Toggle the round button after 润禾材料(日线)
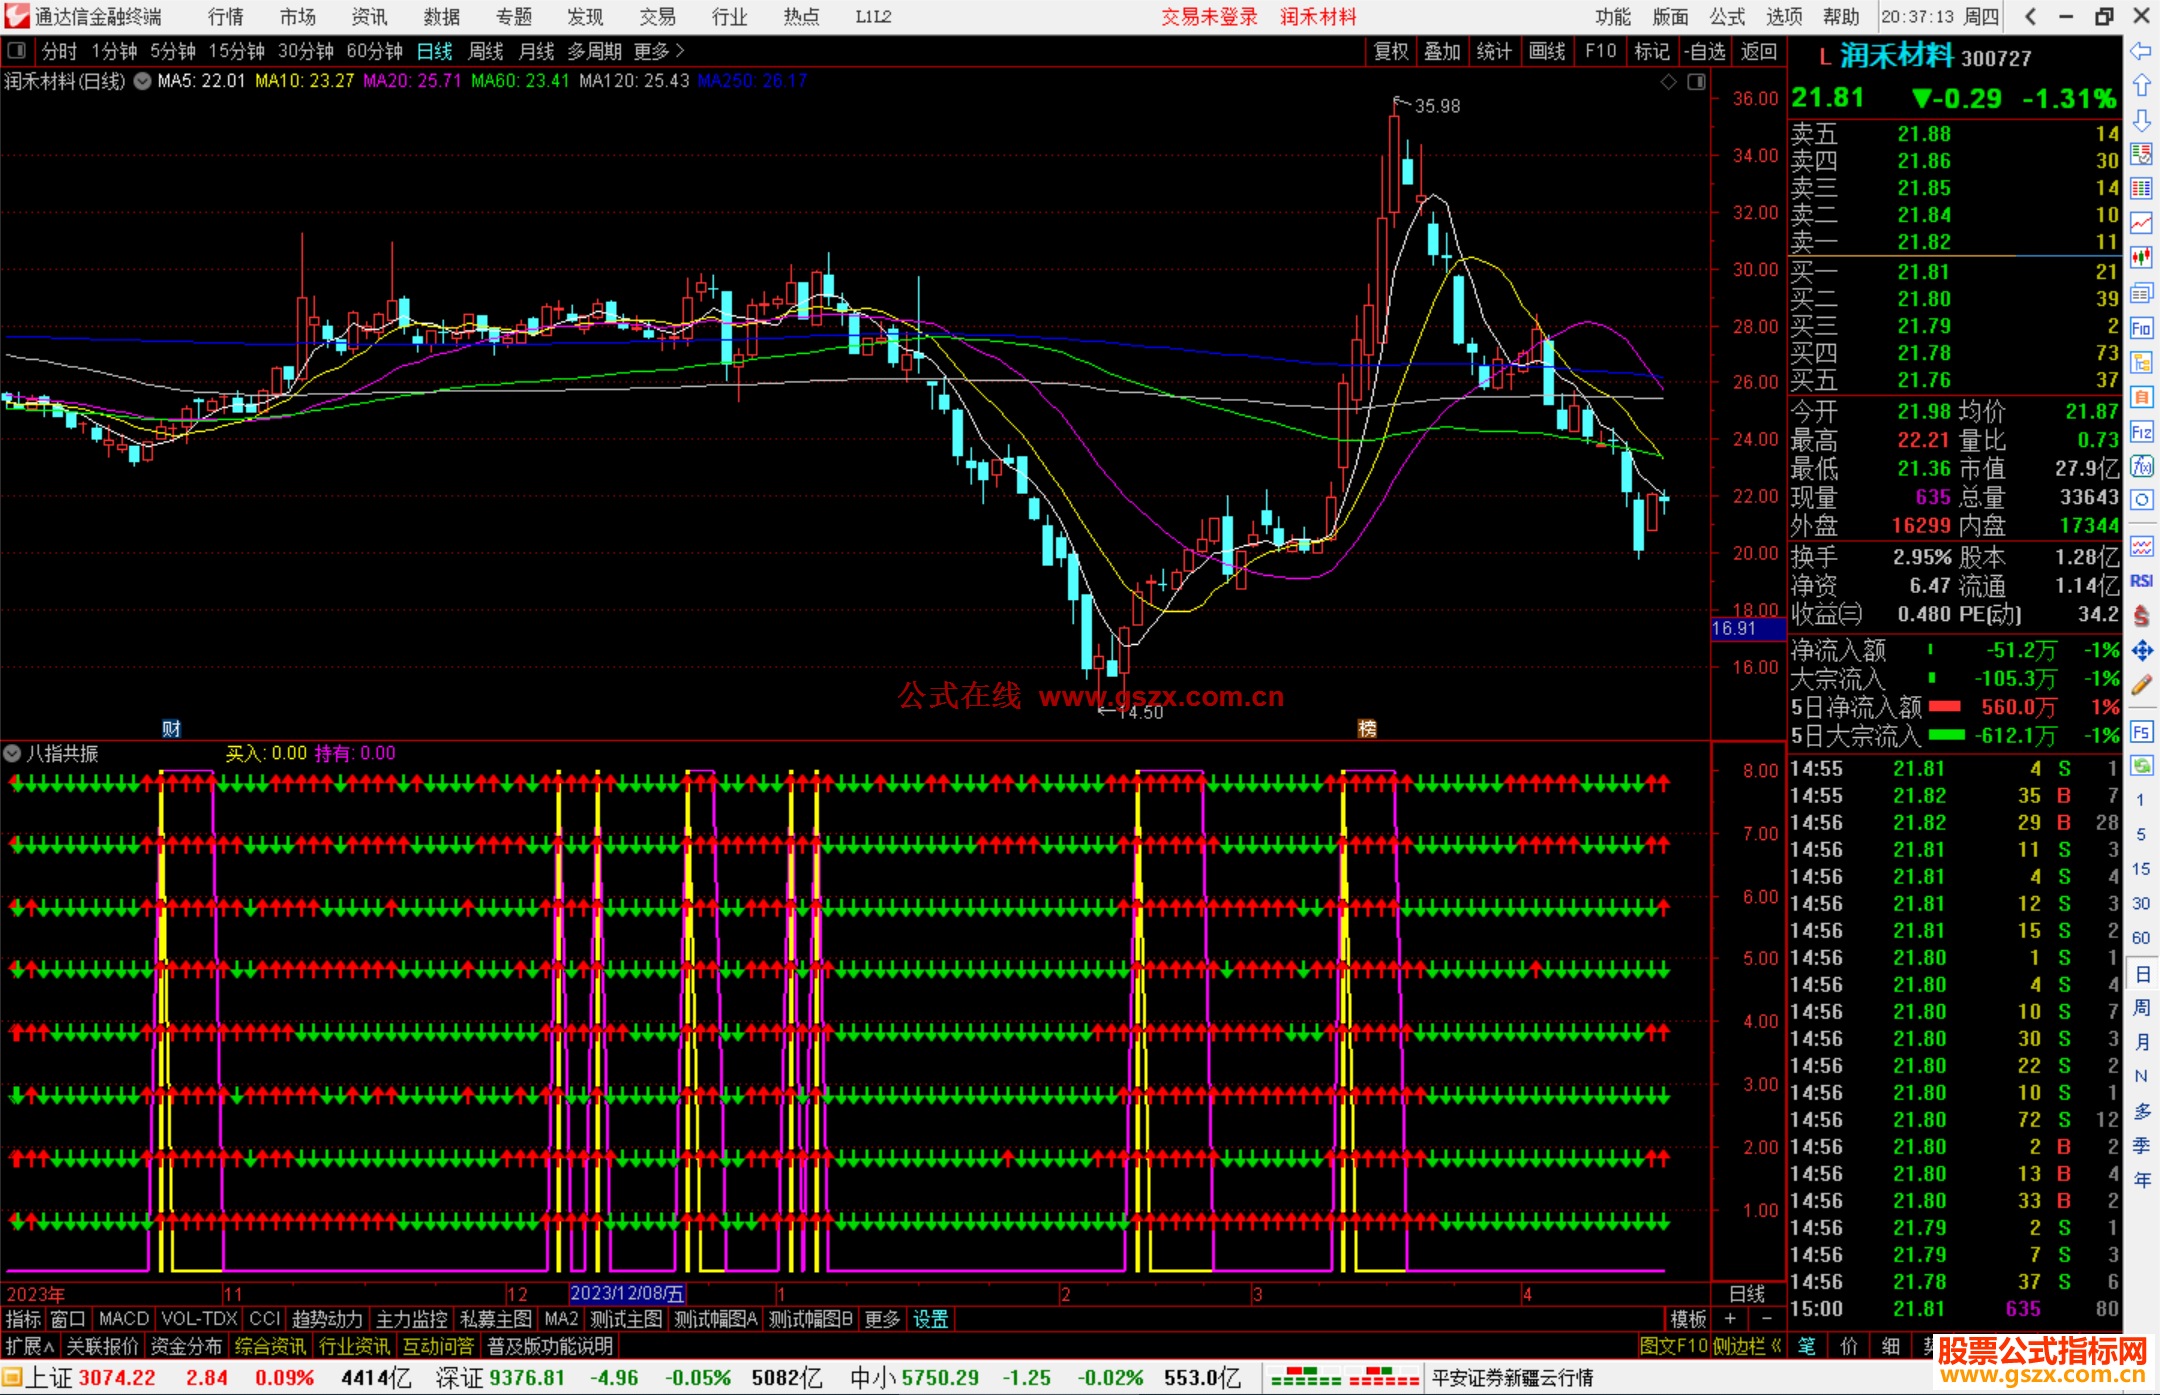The width and height of the screenshot is (2160, 1395). click(142, 81)
